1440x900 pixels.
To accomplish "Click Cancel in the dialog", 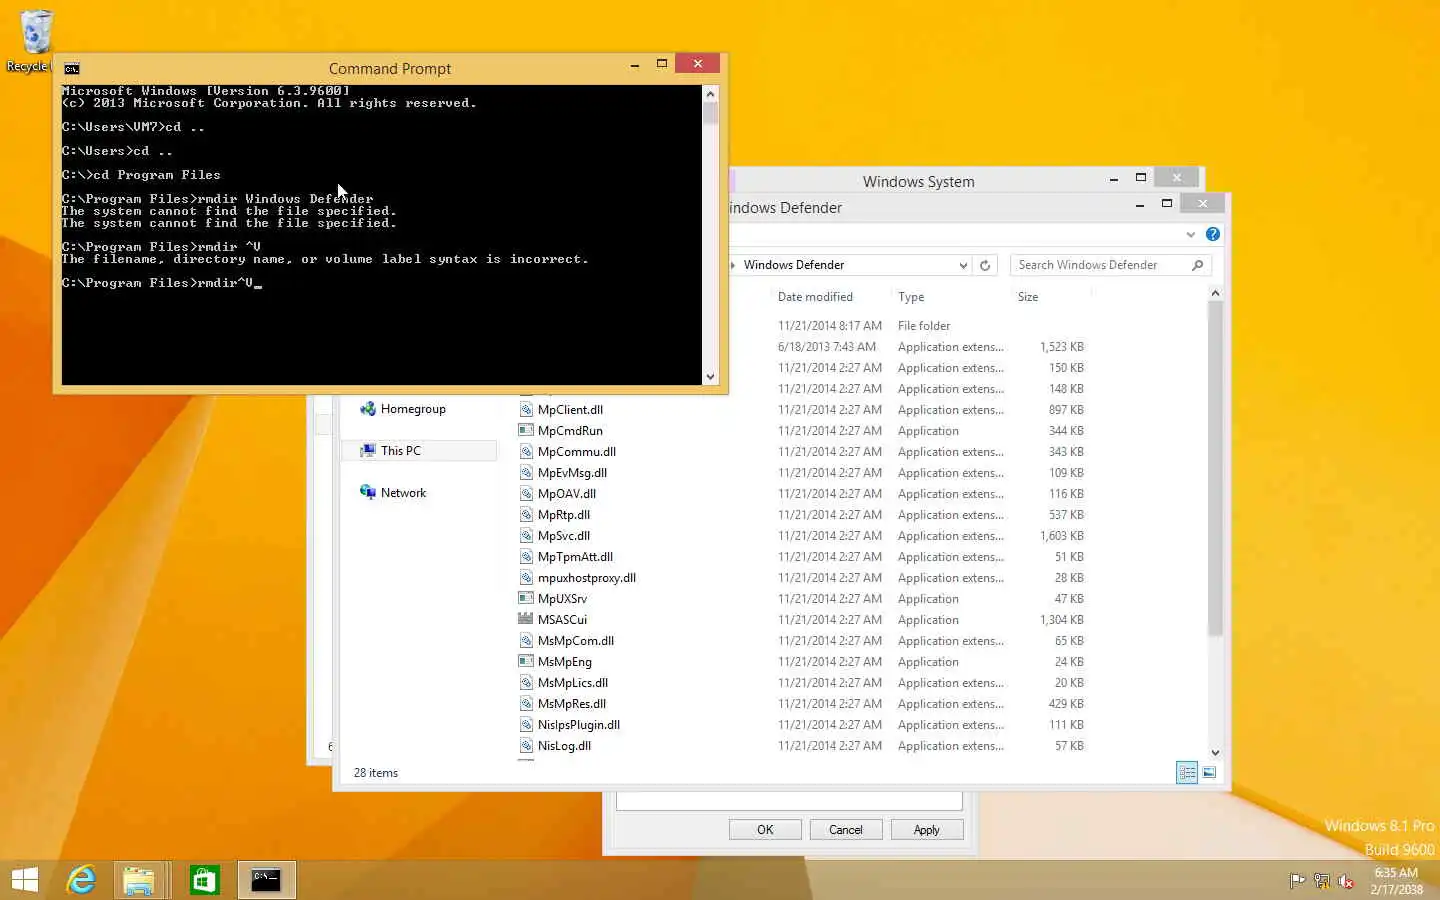I will [x=845, y=830].
